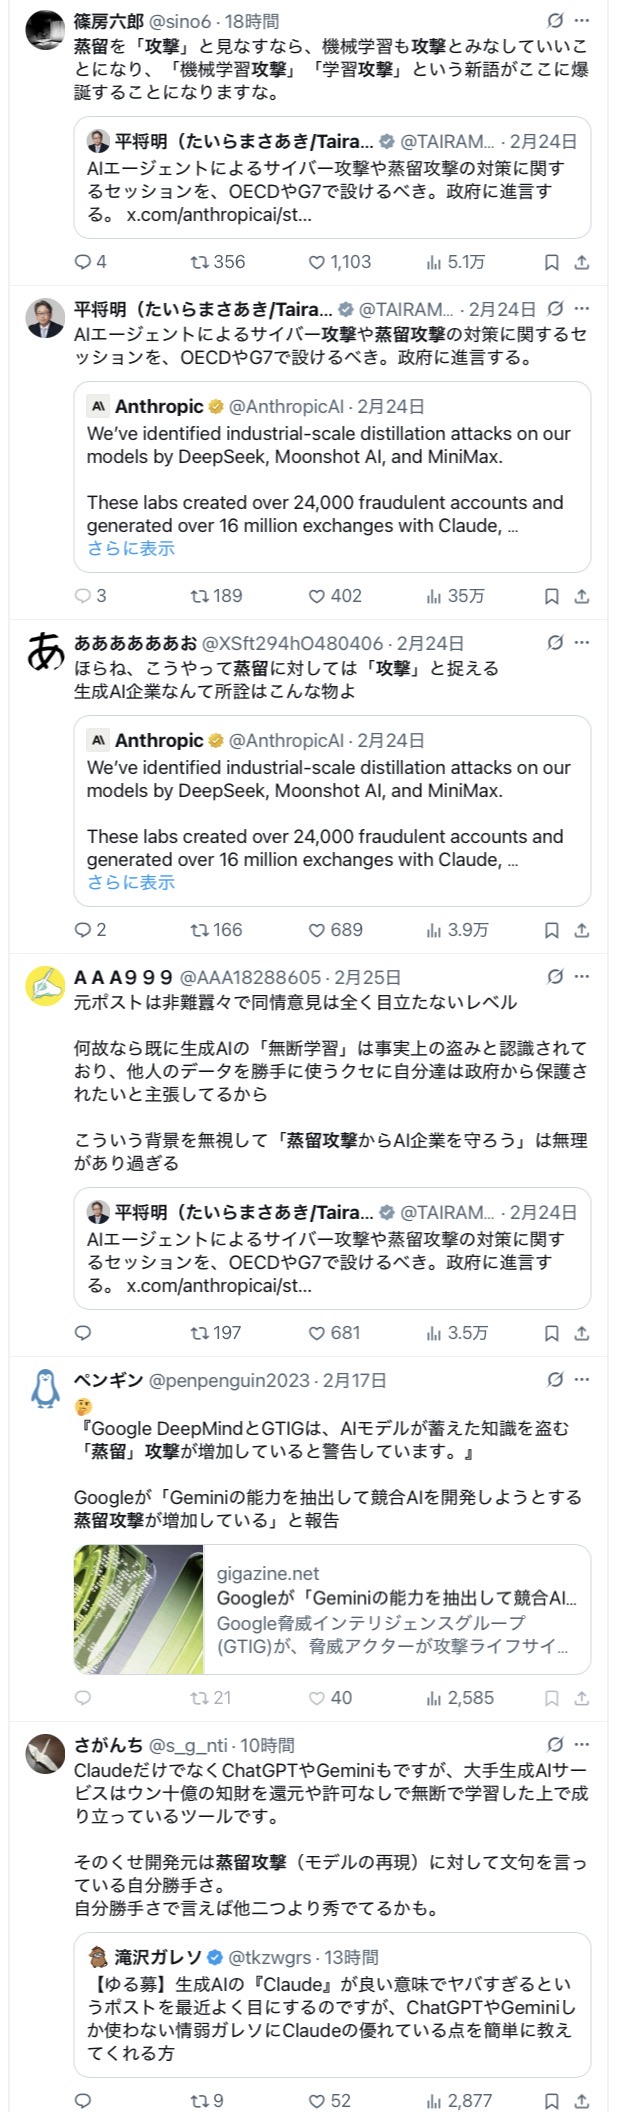Screen dimensions: 632x2112
Task: Open more options for 篠房六郎's post
Action: point(582,21)
